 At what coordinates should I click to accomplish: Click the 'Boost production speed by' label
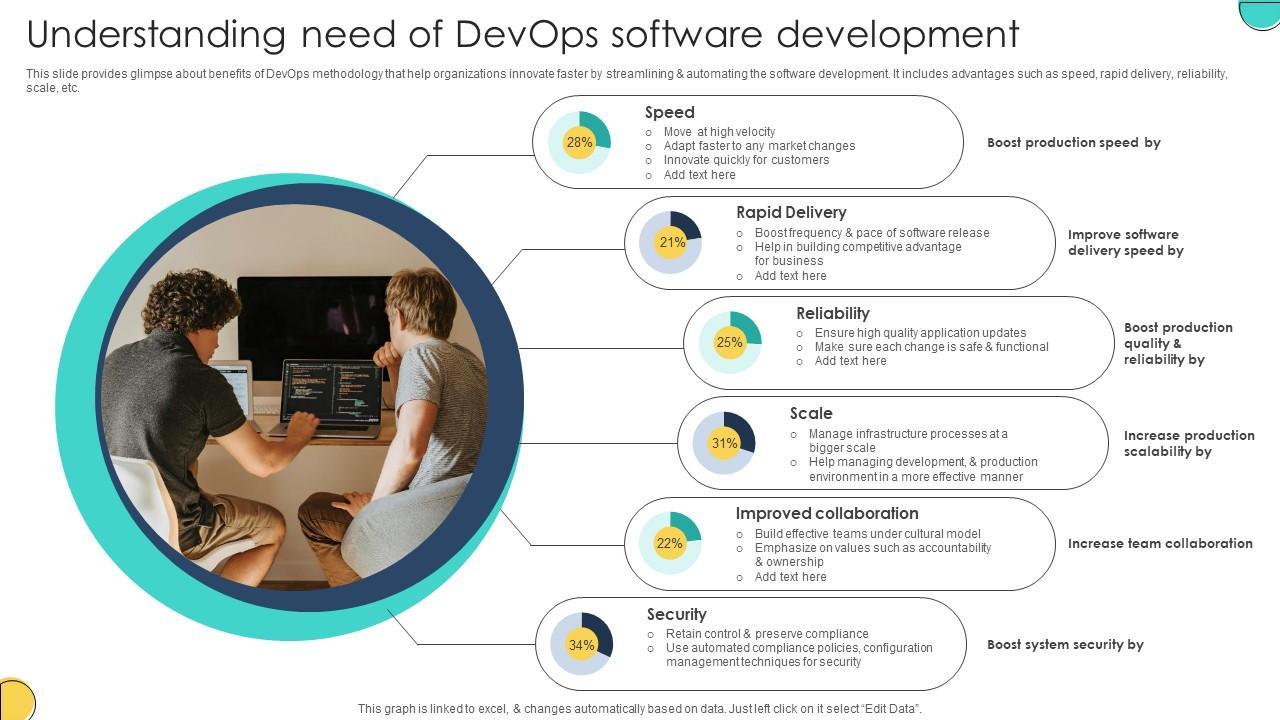point(1074,142)
